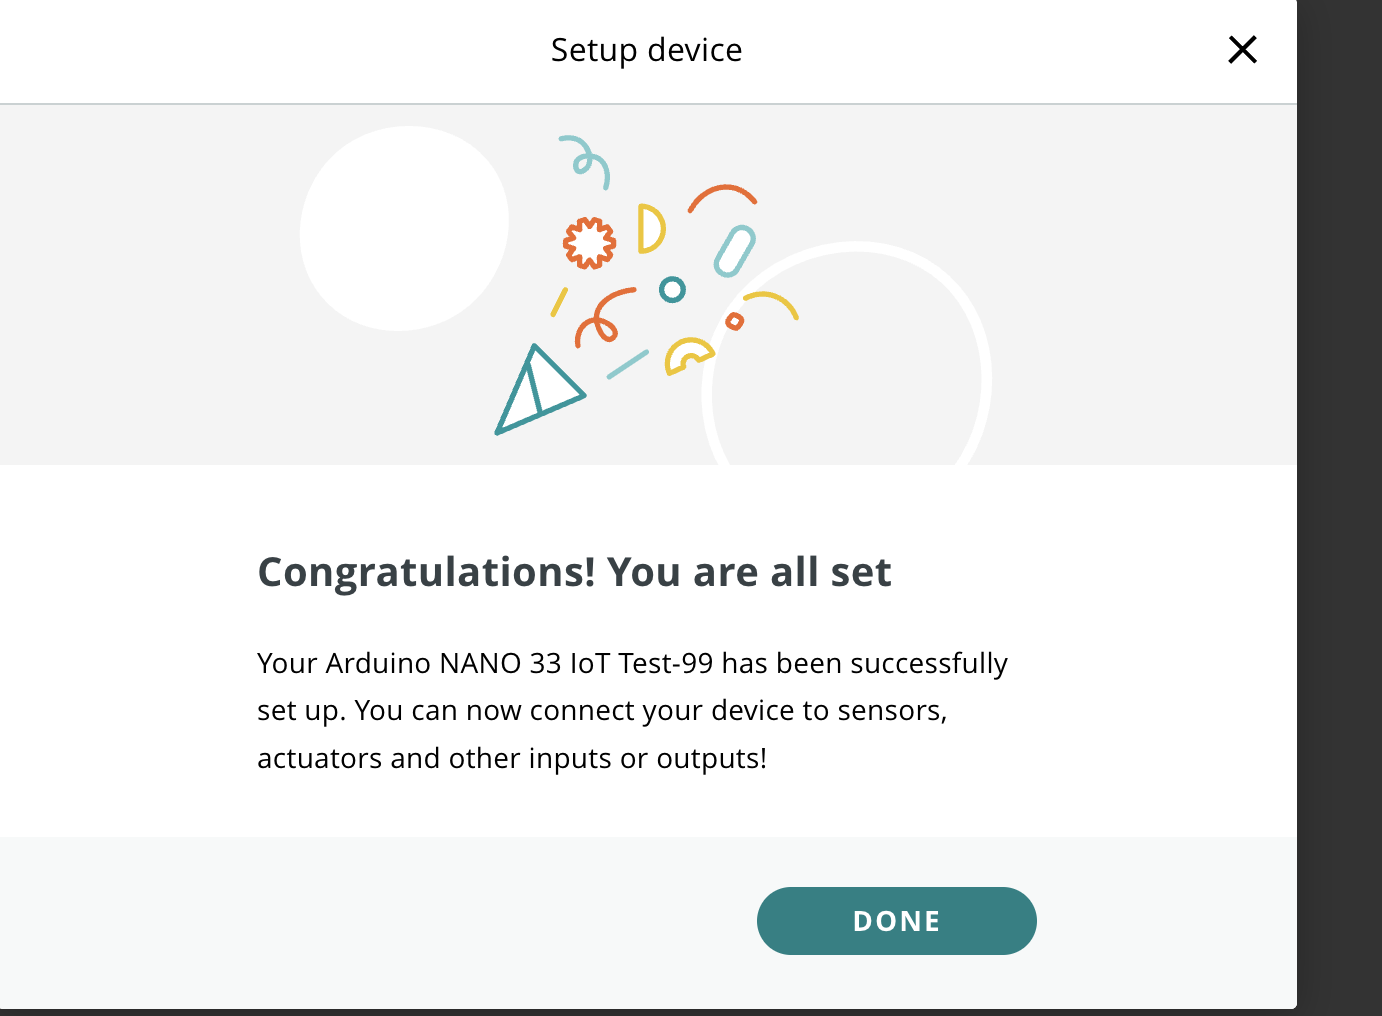
Task: Click the yellow arc by the outlined circle
Action: point(770,304)
